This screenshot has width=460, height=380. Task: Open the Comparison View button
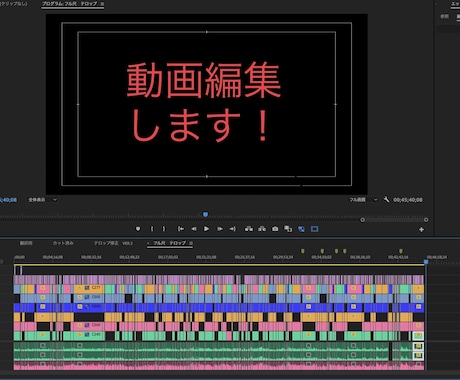(x=288, y=229)
